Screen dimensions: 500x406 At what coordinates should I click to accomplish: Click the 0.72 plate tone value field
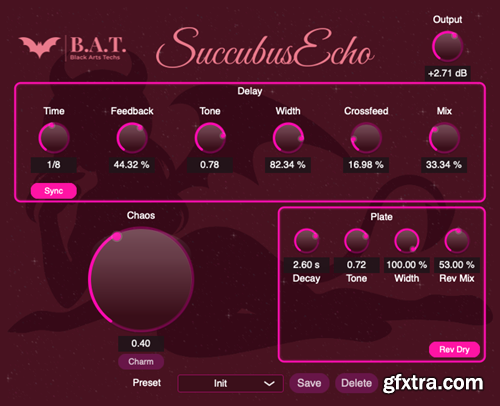[356, 265]
